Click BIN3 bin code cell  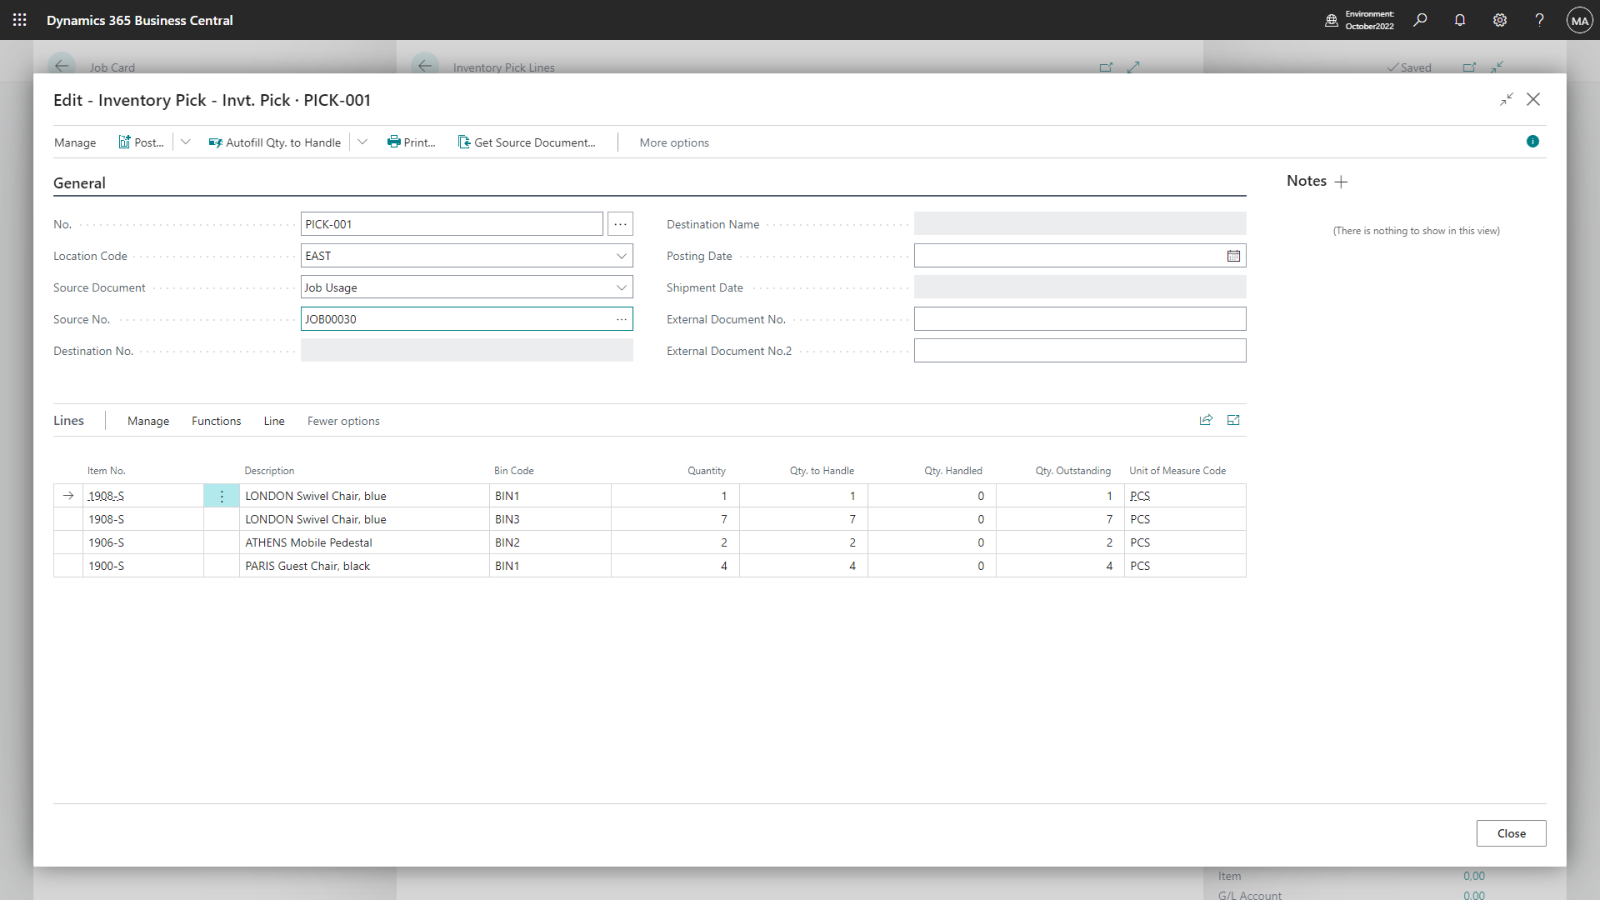point(550,520)
